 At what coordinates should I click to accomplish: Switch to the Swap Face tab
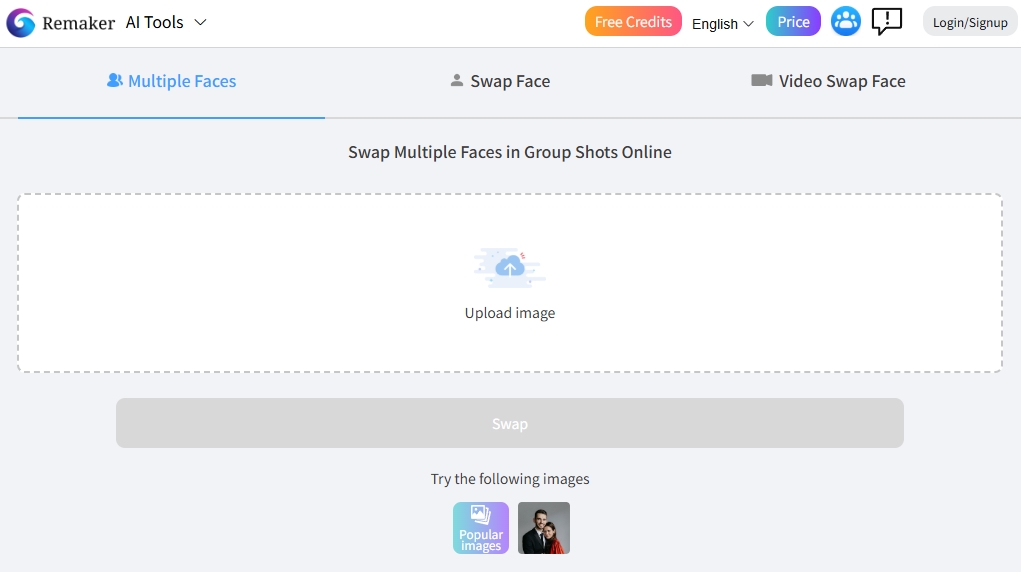point(500,81)
